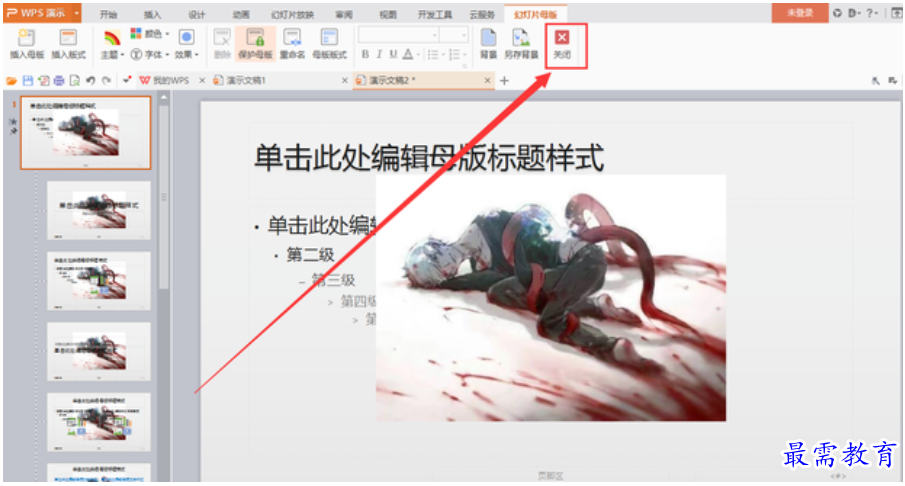Click the 背景 background icon

coord(488,44)
